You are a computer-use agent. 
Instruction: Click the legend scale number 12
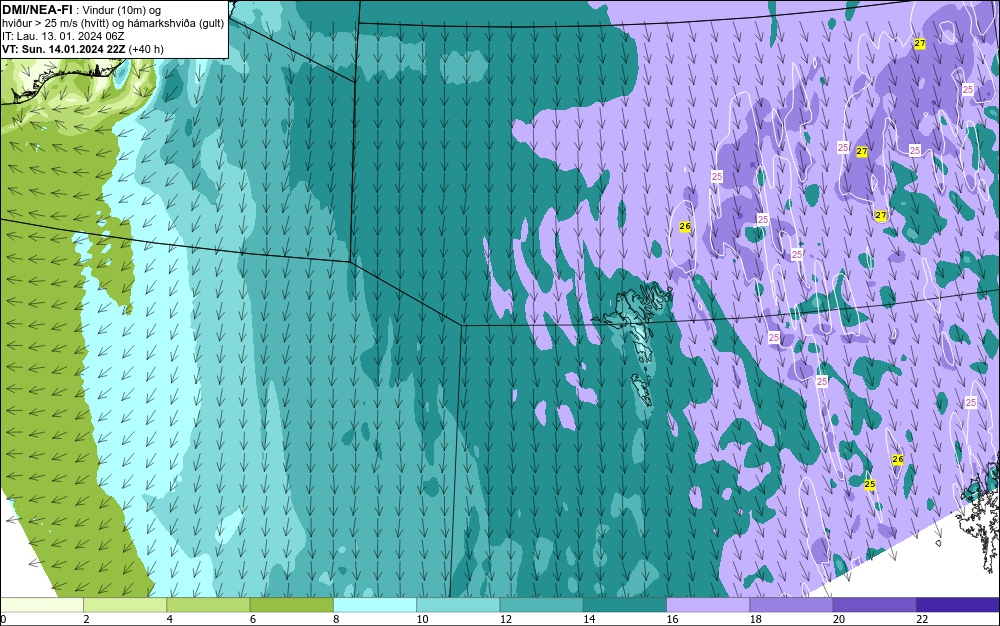point(506,619)
